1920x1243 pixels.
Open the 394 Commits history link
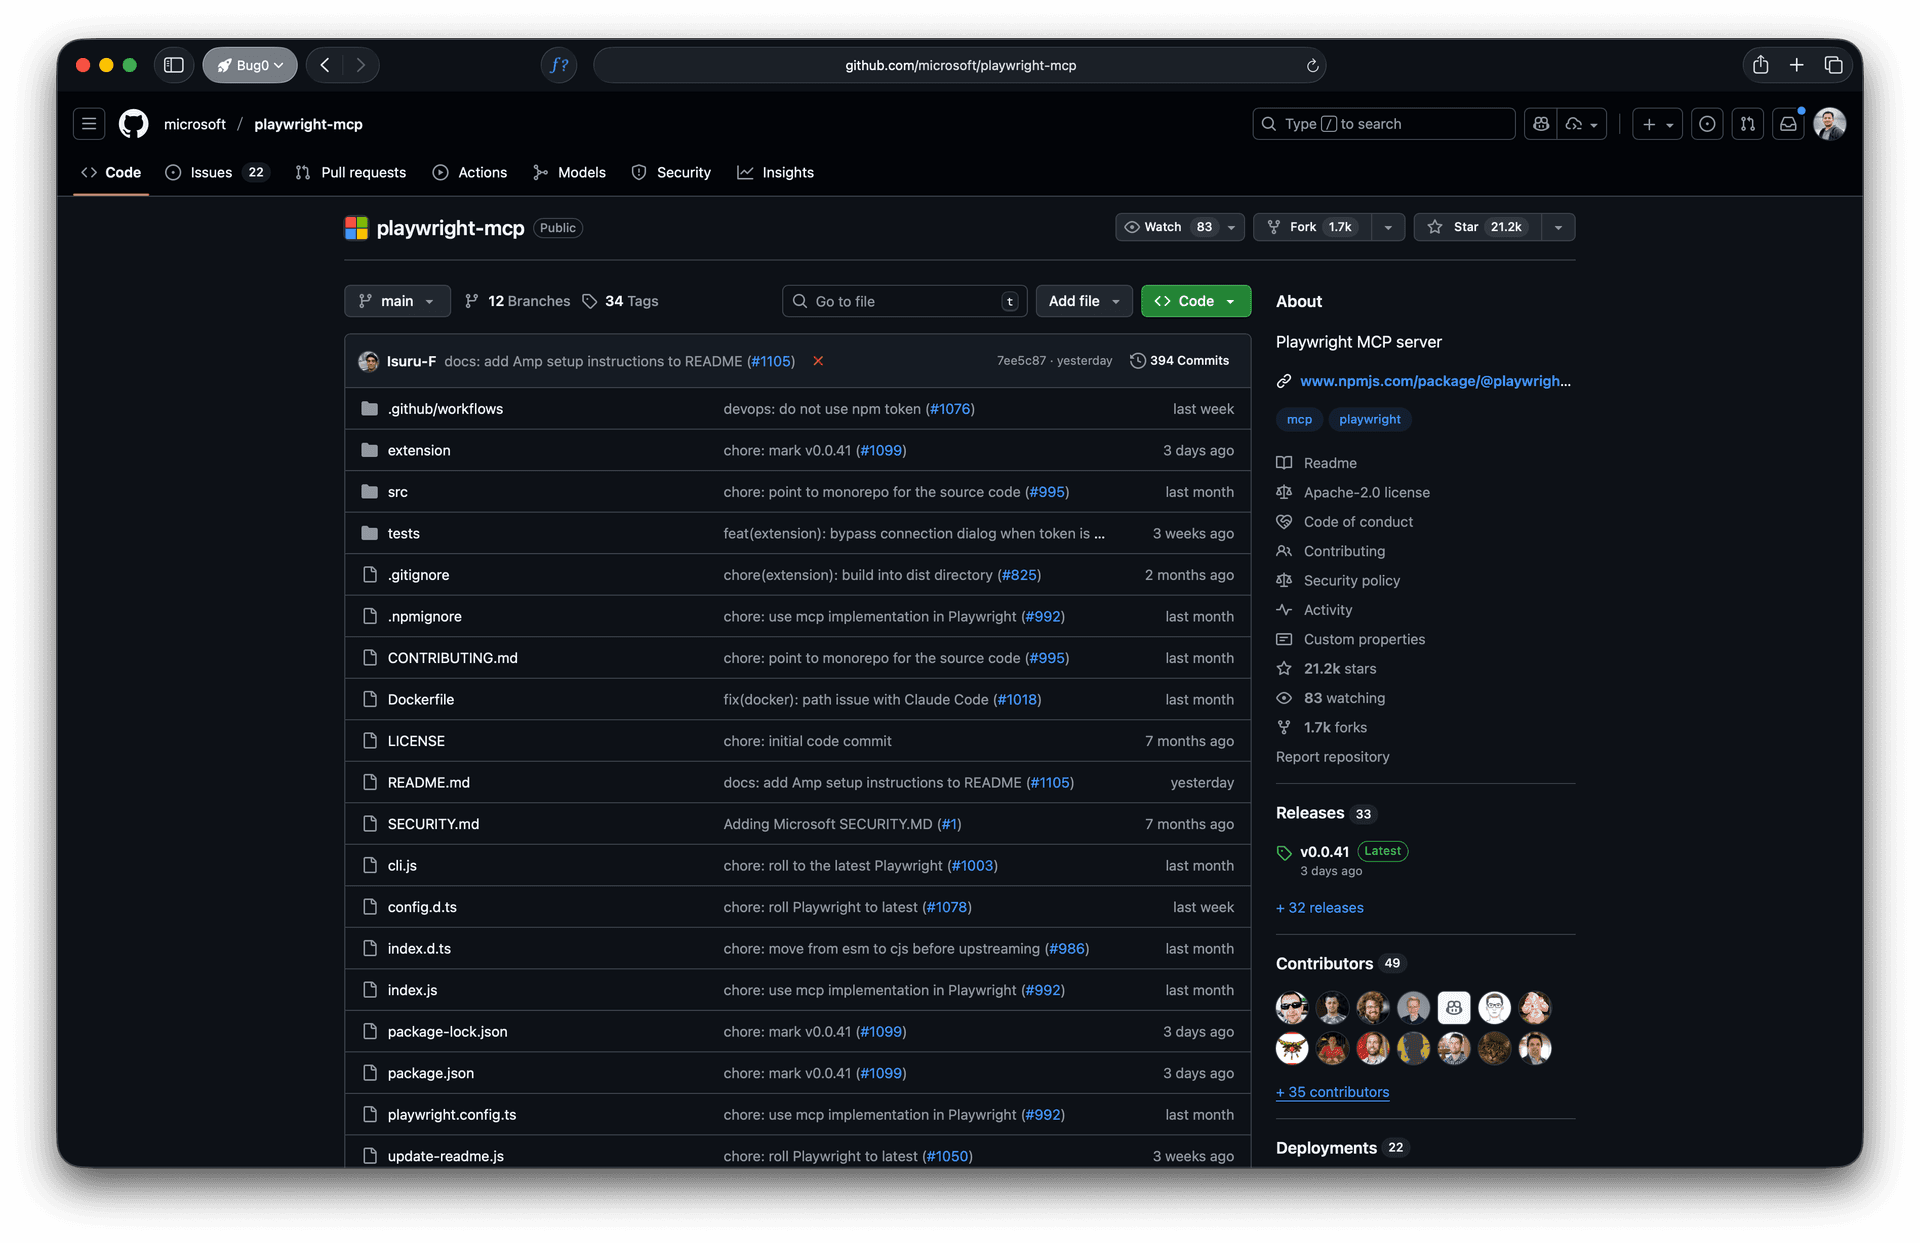(x=1180, y=361)
